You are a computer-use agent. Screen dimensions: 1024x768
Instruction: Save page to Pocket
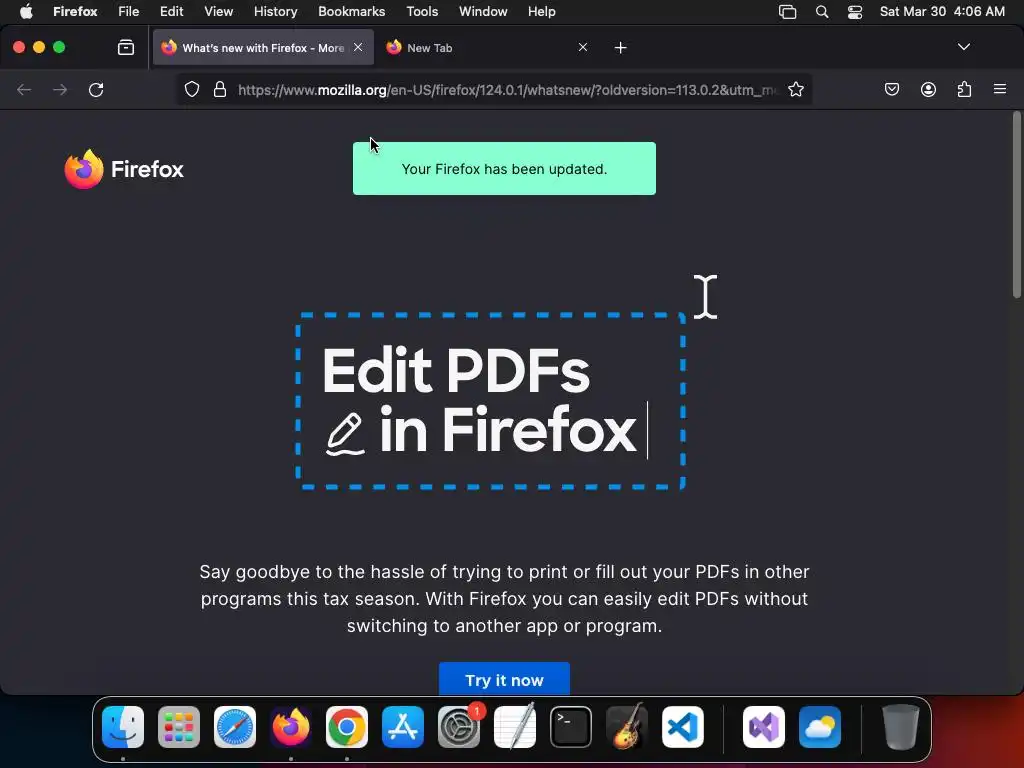(891, 89)
